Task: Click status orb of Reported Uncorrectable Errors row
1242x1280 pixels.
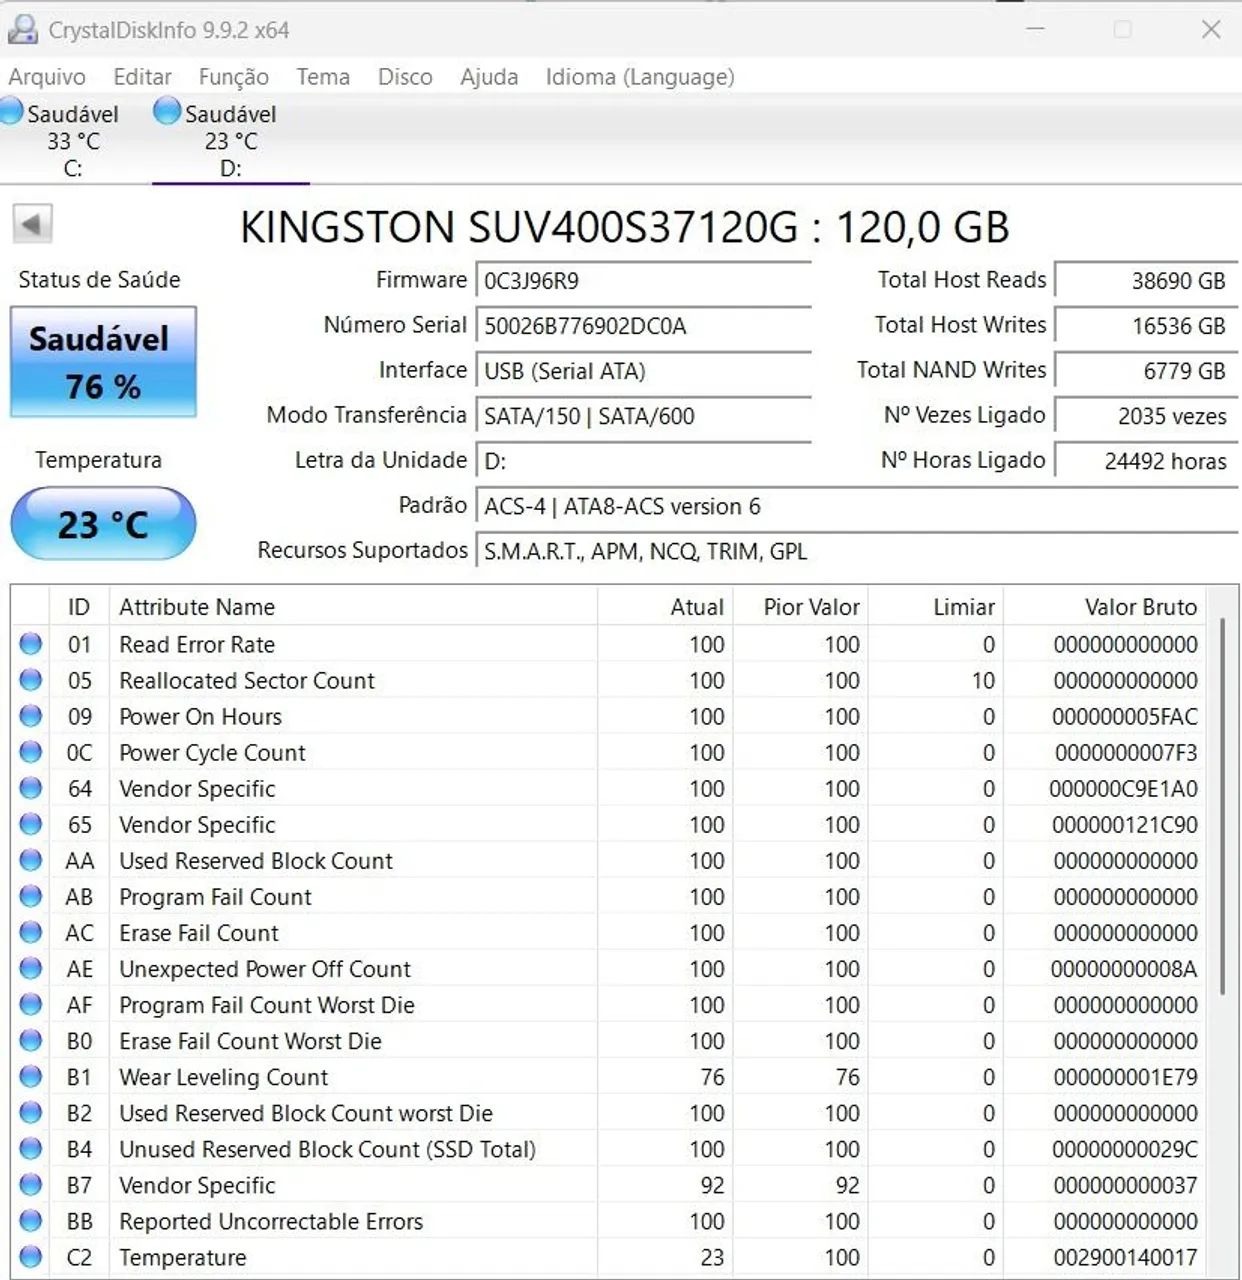Action: click(x=31, y=1220)
